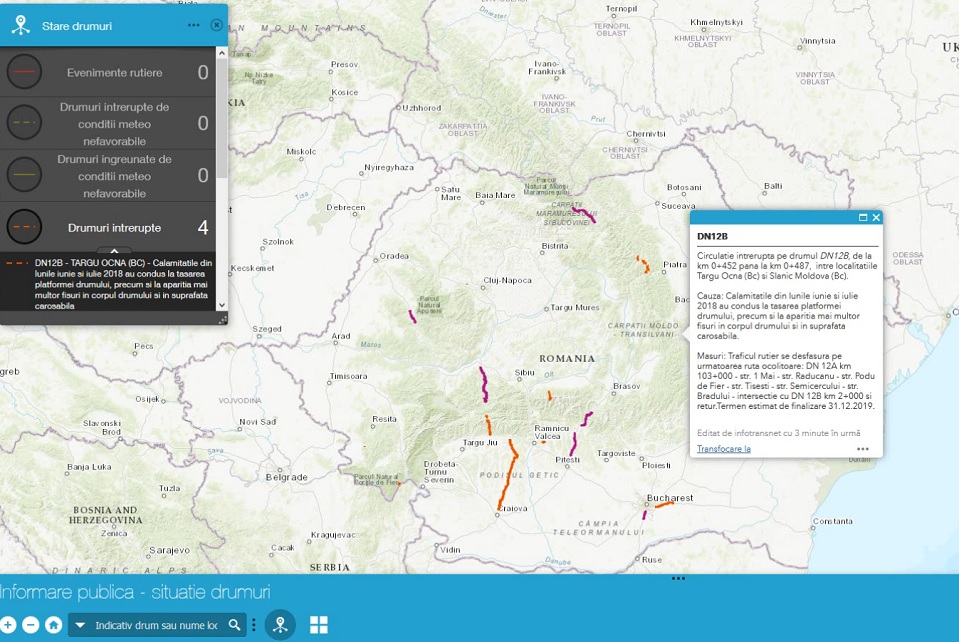Click the search magnifier icon

point(234,625)
